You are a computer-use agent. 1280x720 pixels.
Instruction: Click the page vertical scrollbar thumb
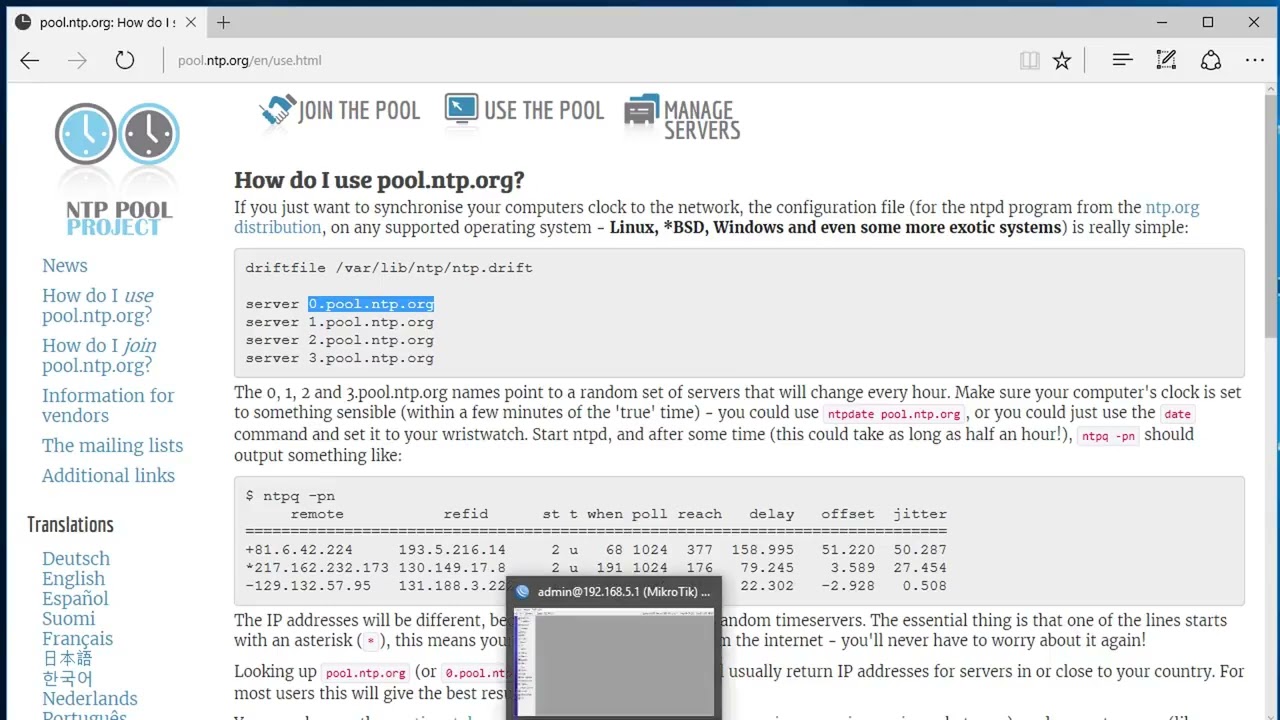(x=1271, y=218)
